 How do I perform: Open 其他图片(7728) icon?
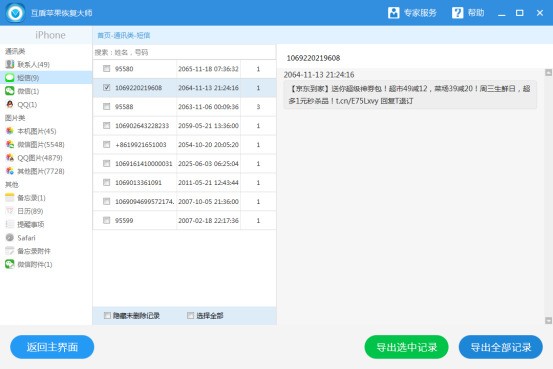click(x=10, y=171)
